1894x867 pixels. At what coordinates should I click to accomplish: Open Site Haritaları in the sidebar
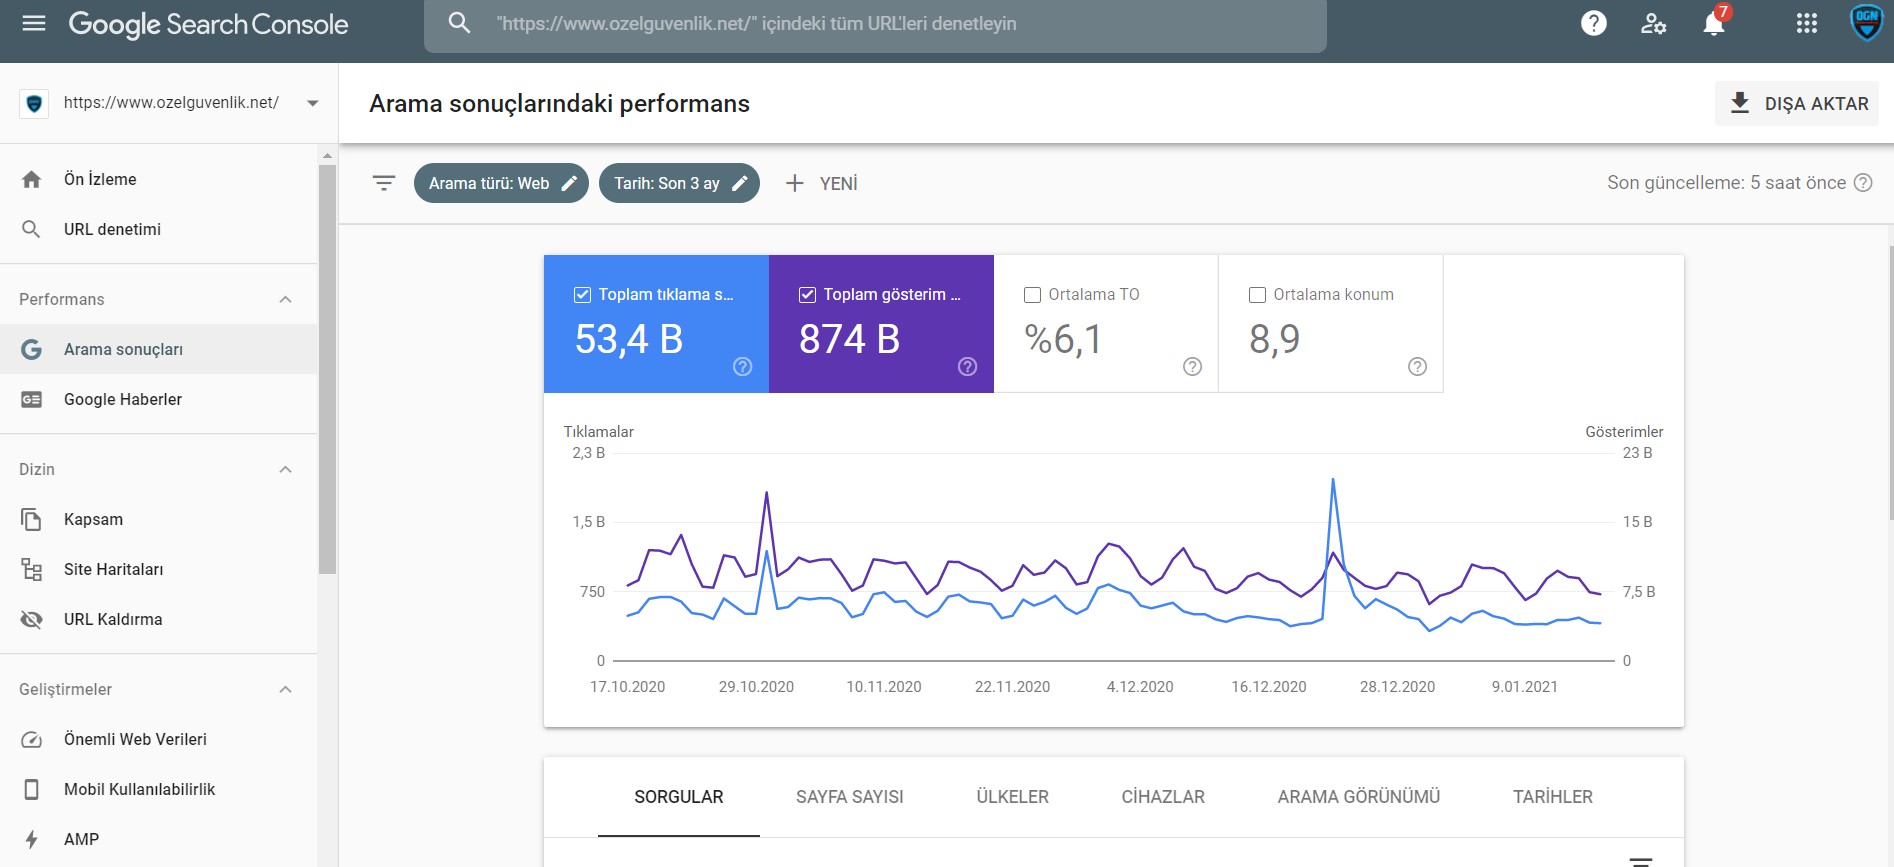(159, 569)
